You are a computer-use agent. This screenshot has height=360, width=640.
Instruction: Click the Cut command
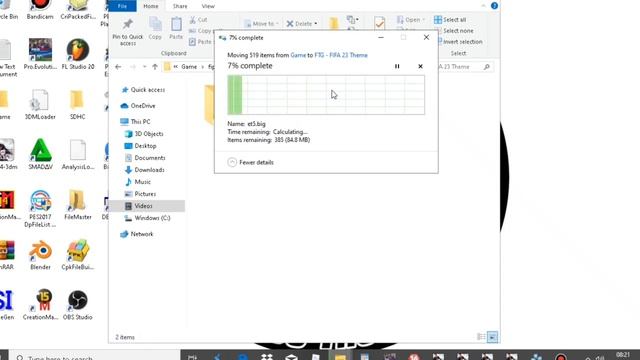tap(198, 20)
